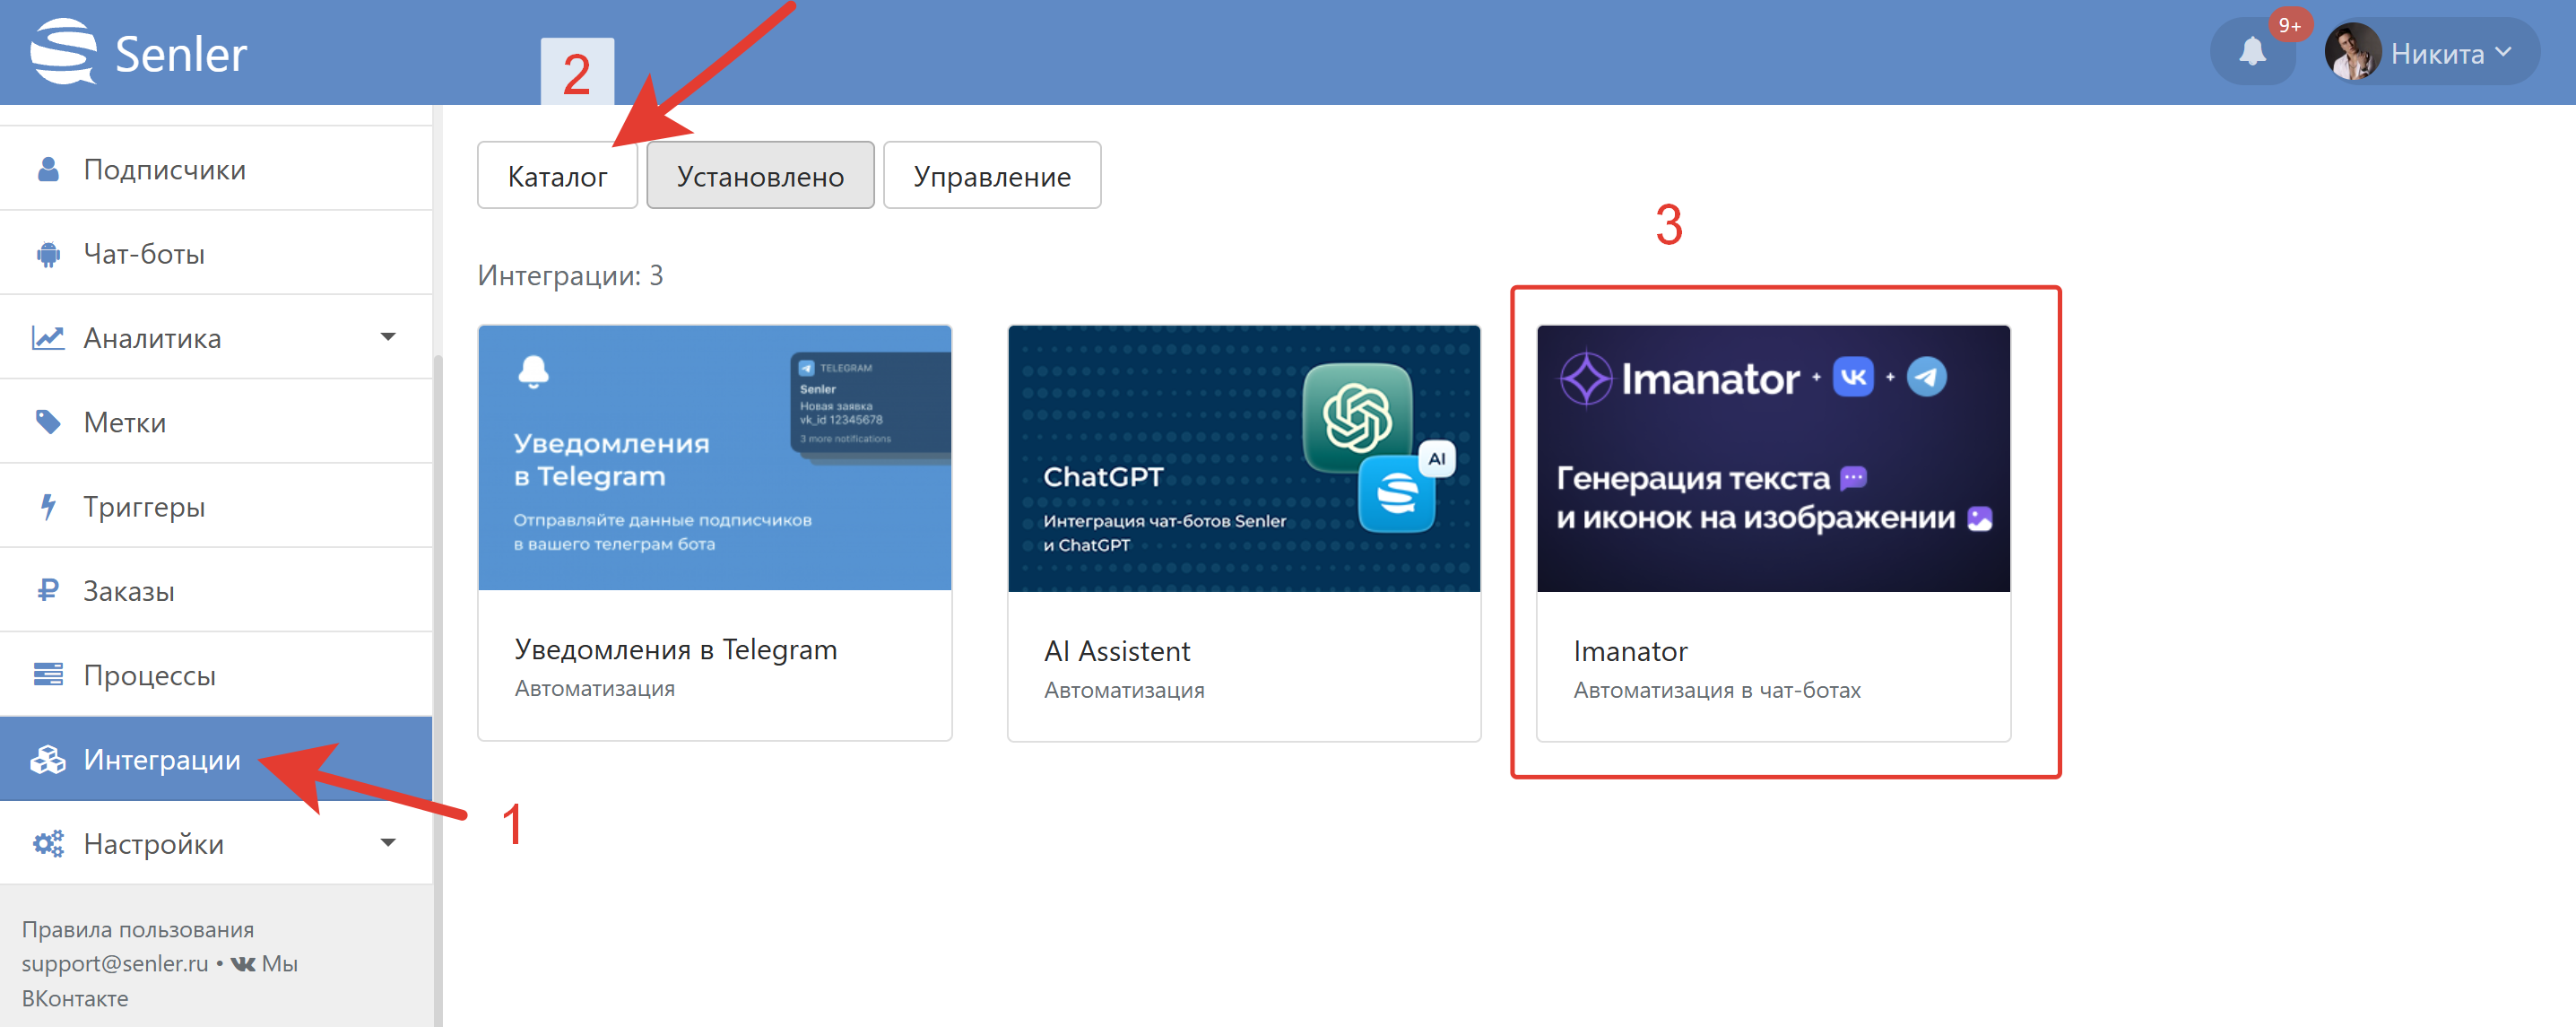The image size is (2576, 1027).
Task: Click the Настройки gears icon
Action: [x=48, y=844]
